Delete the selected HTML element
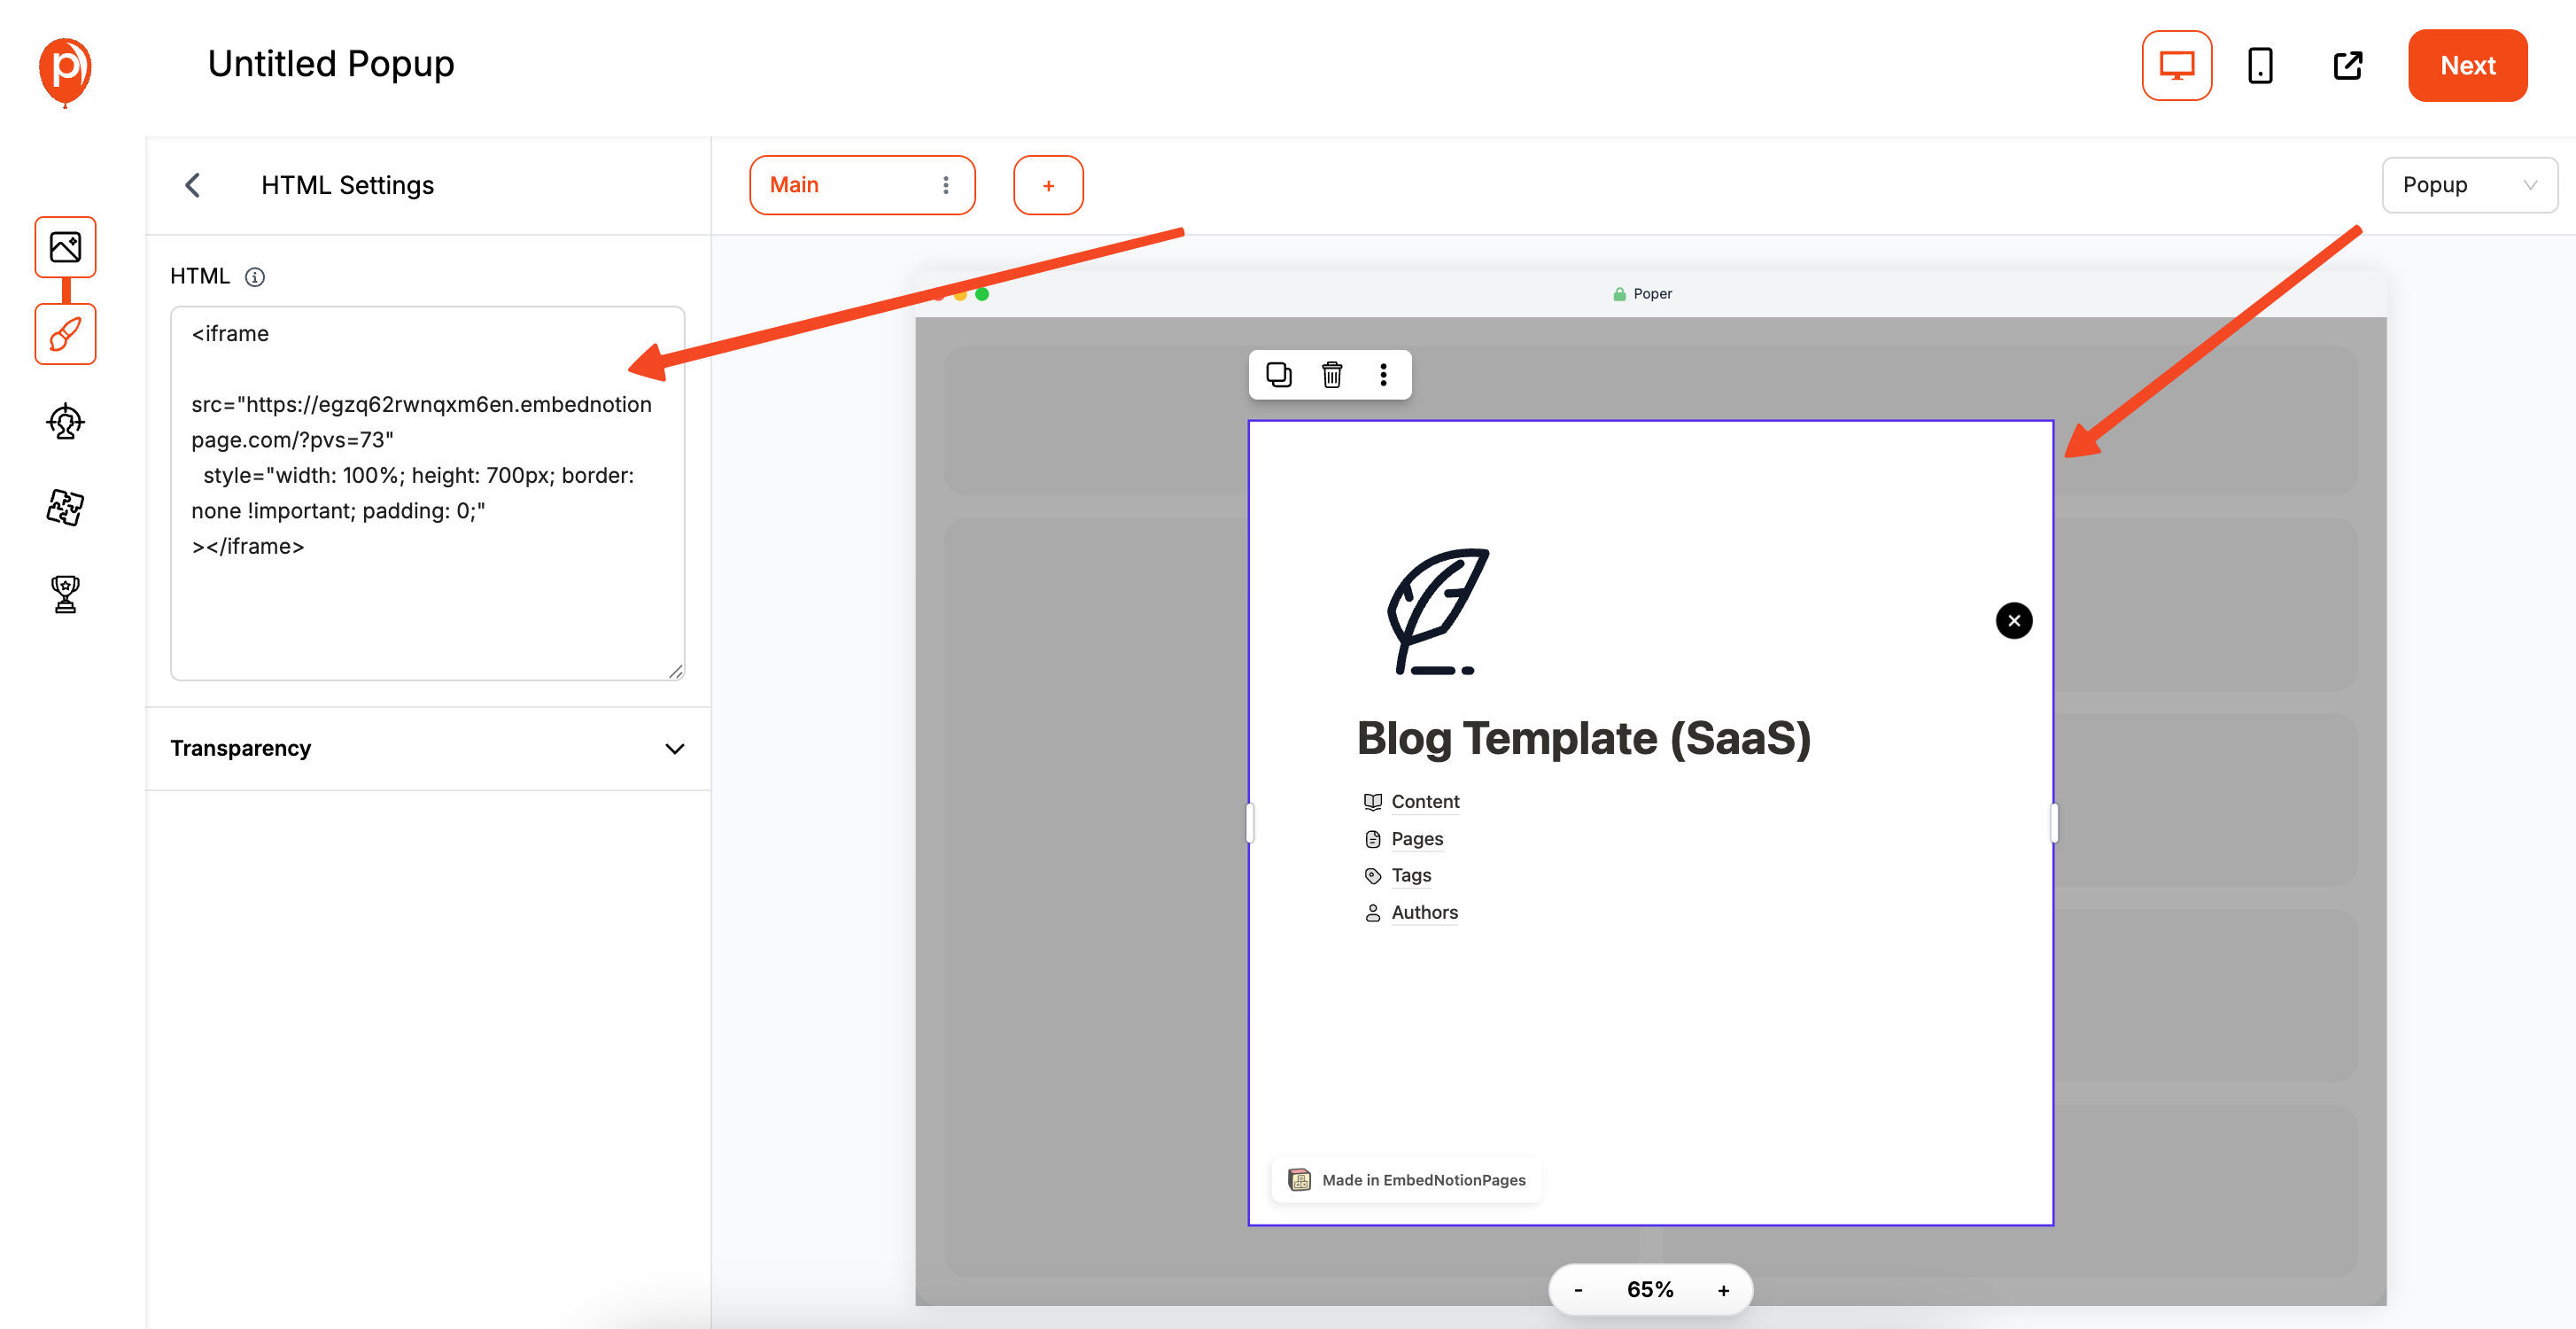Screen dimensions: 2576x1329 click(1331, 375)
